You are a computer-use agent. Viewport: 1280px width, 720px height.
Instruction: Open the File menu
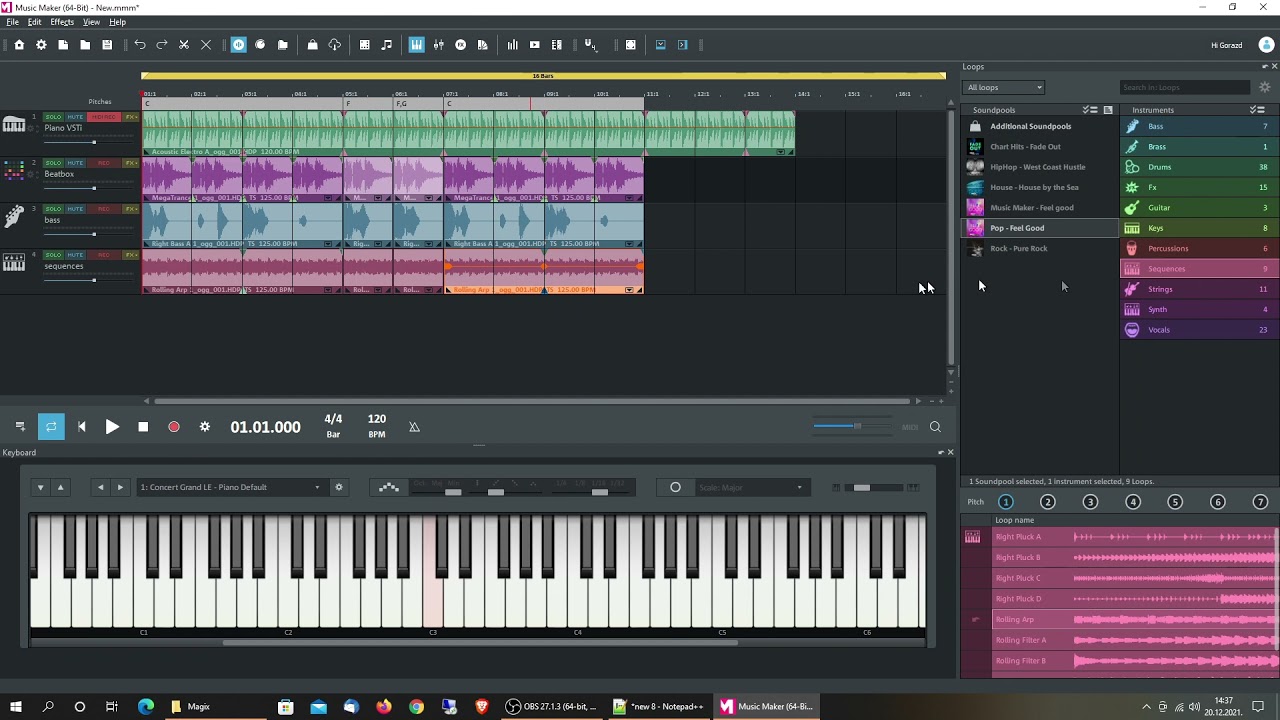click(x=12, y=22)
